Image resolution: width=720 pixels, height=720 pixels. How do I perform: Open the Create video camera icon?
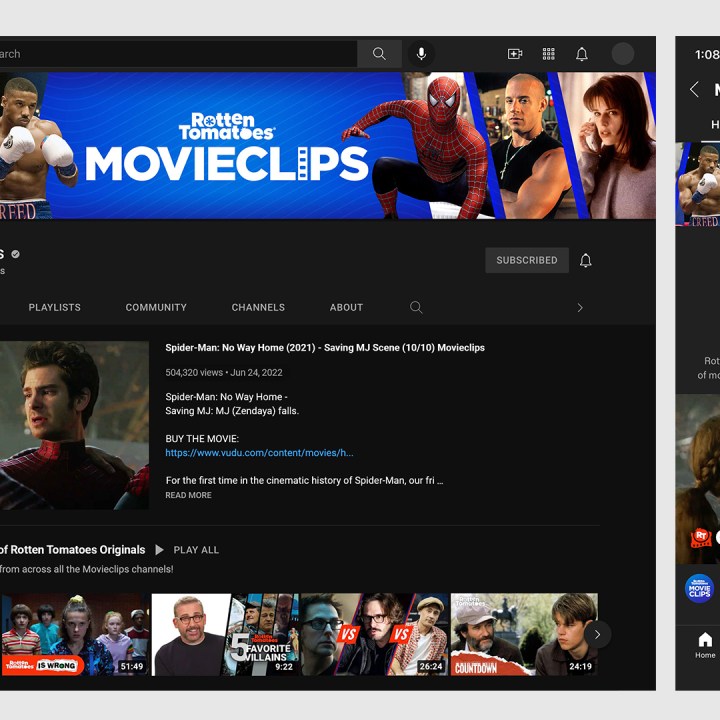[x=515, y=54]
